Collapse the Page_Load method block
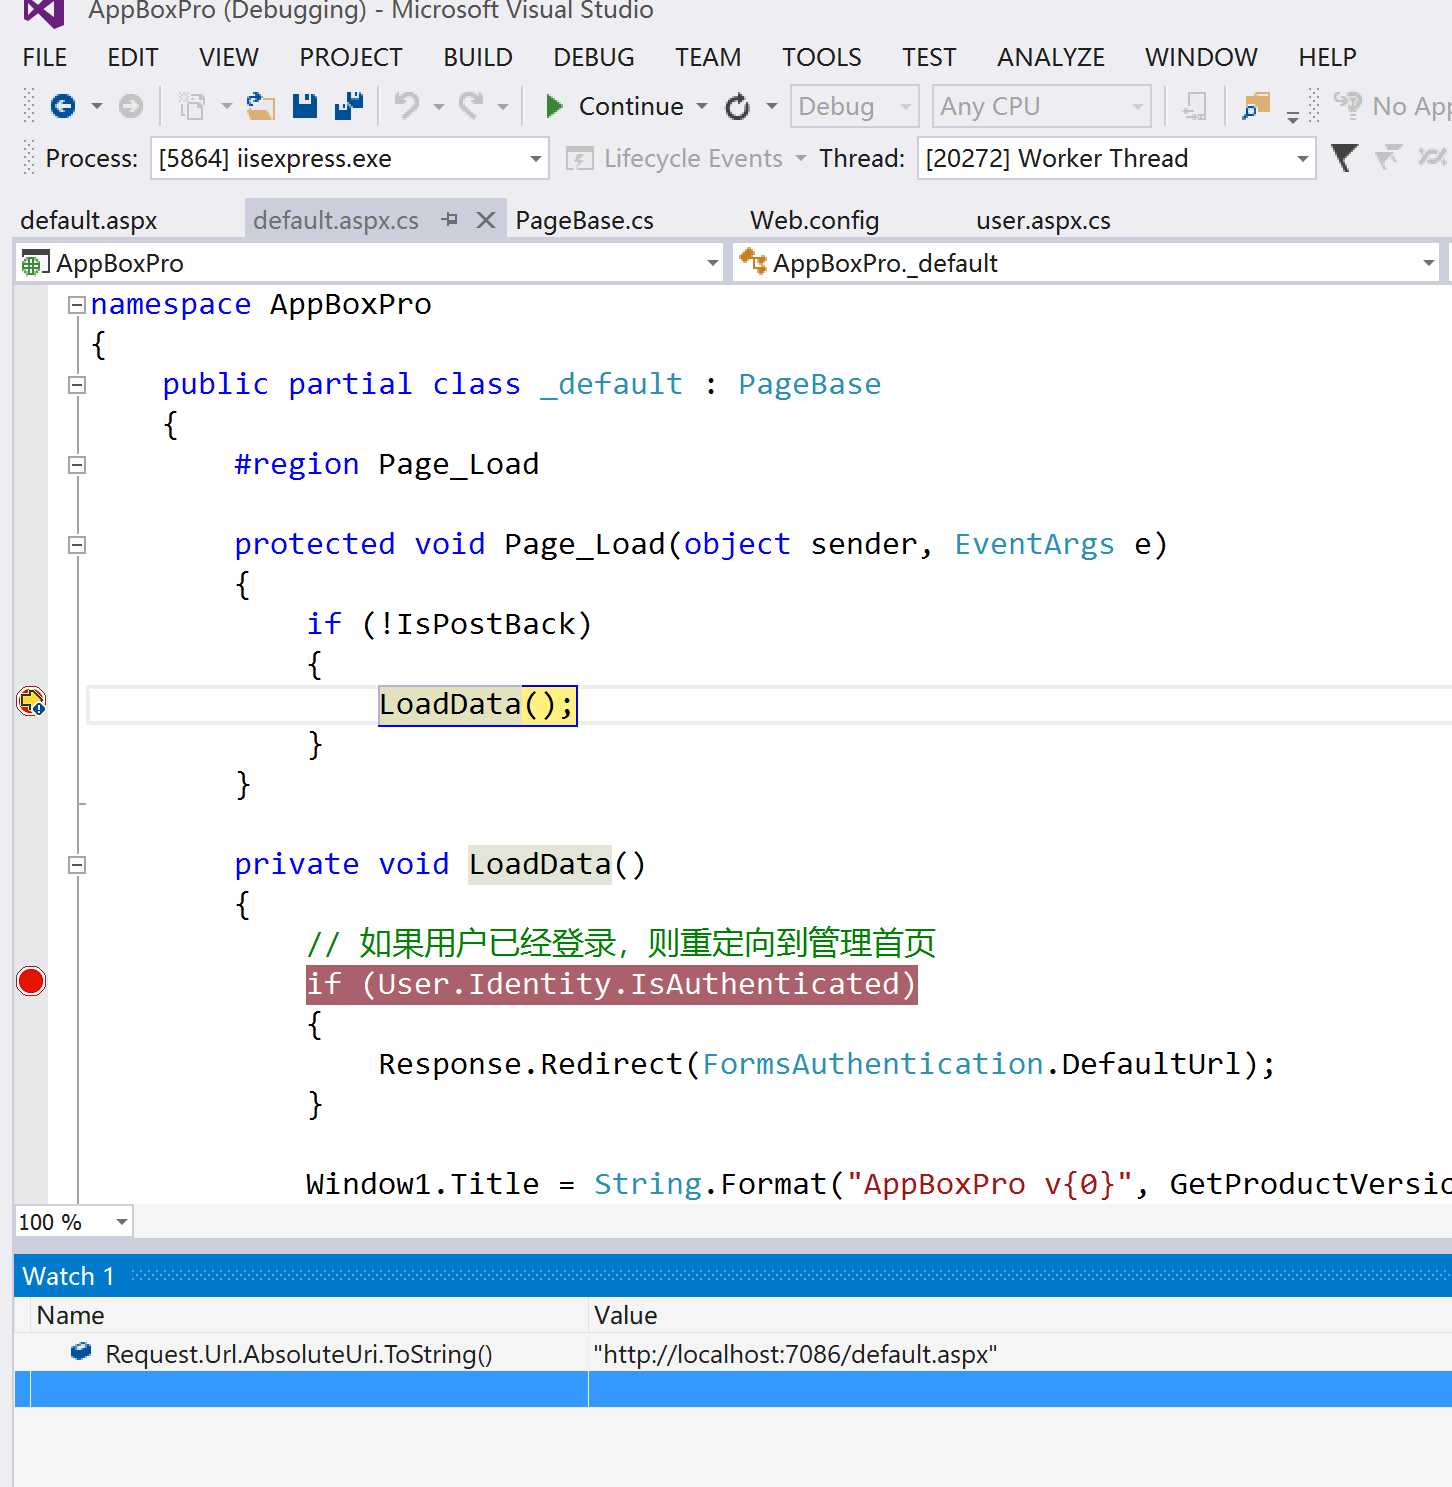The width and height of the screenshot is (1452, 1487). [x=76, y=545]
